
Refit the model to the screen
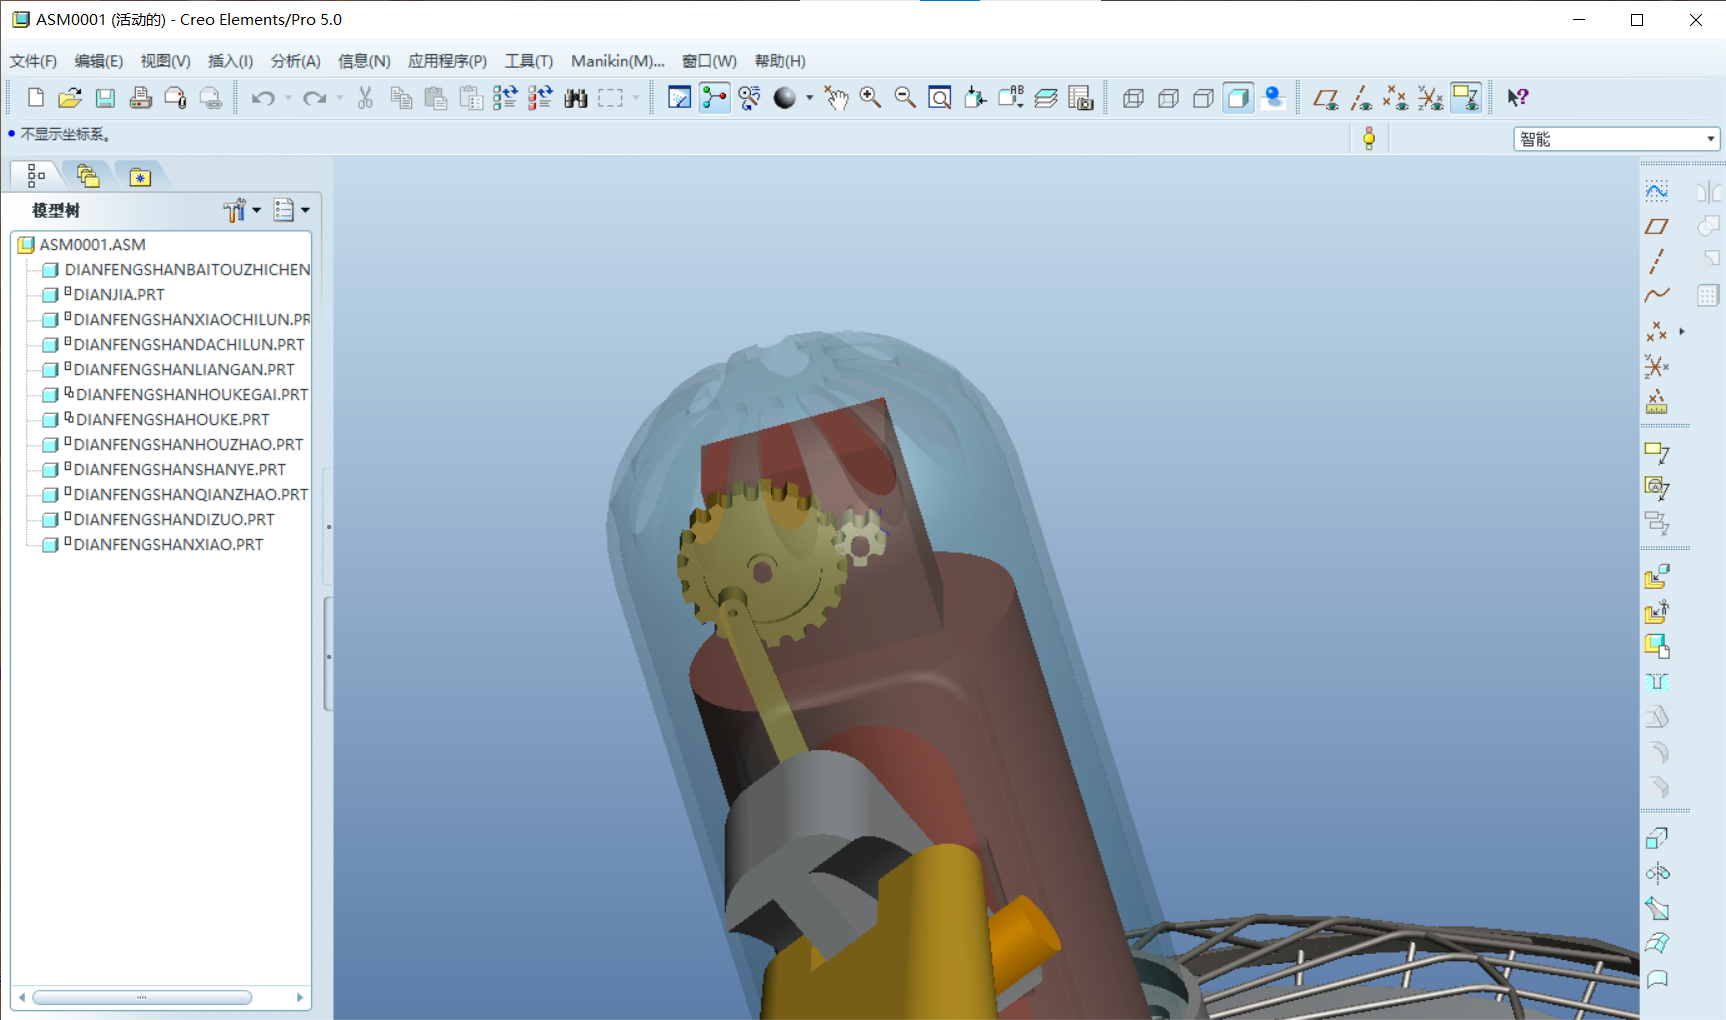coord(940,98)
